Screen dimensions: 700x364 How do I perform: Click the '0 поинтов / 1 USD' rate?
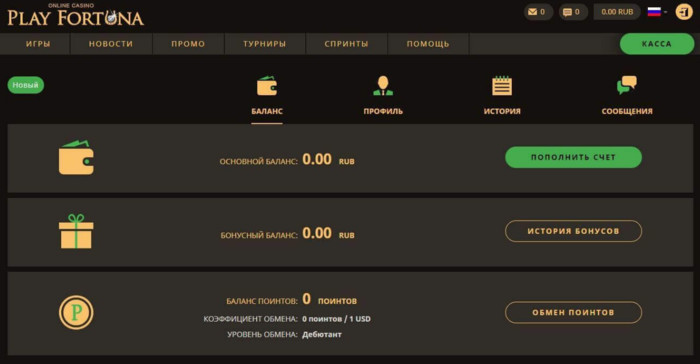(336, 319)
